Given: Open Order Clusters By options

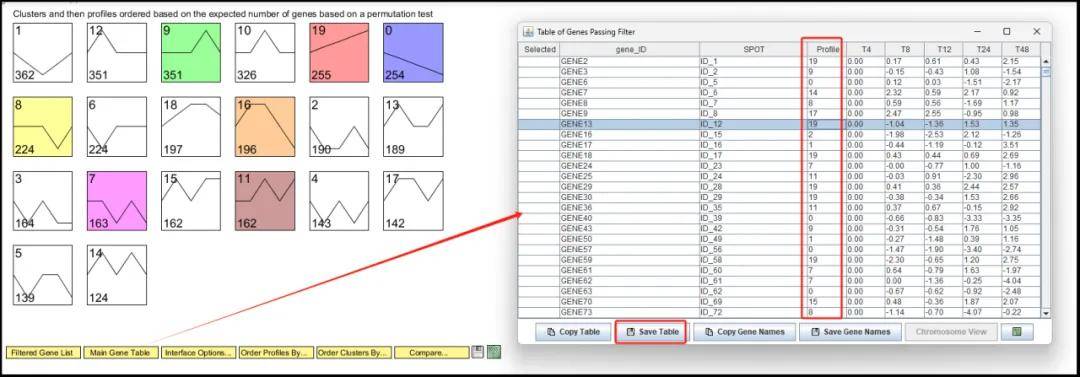Looking at the screenshot, I should [353, 353].
